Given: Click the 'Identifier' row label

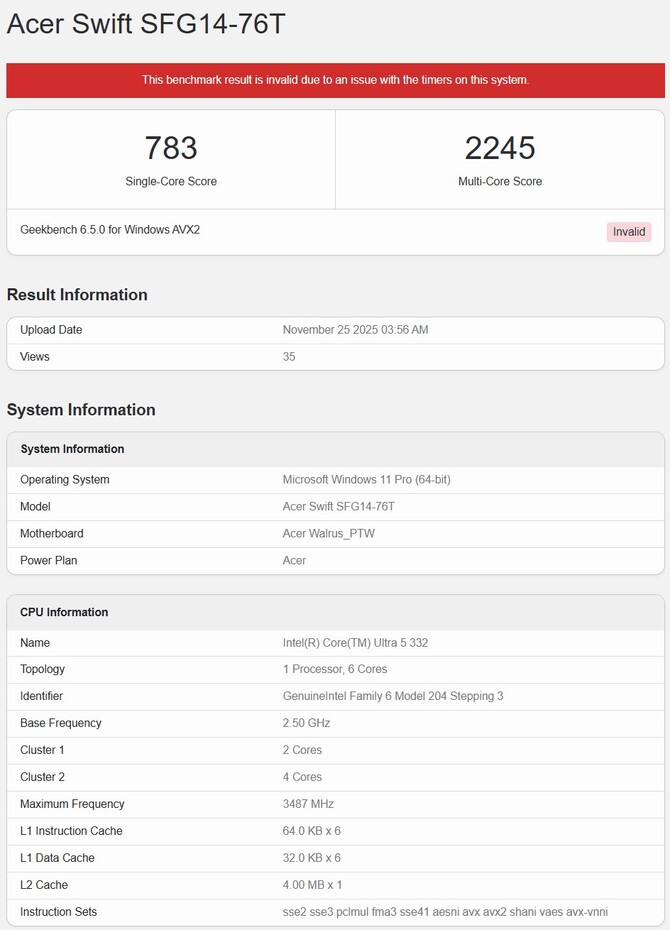Looking at the screenshot, I should click(42, 696).
